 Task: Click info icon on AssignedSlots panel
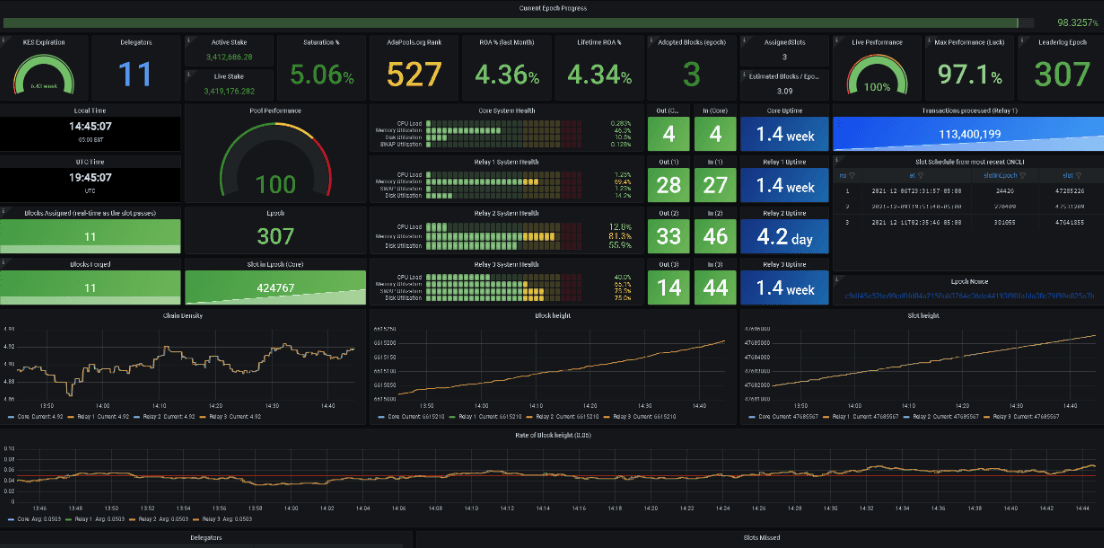coord(743,38)
